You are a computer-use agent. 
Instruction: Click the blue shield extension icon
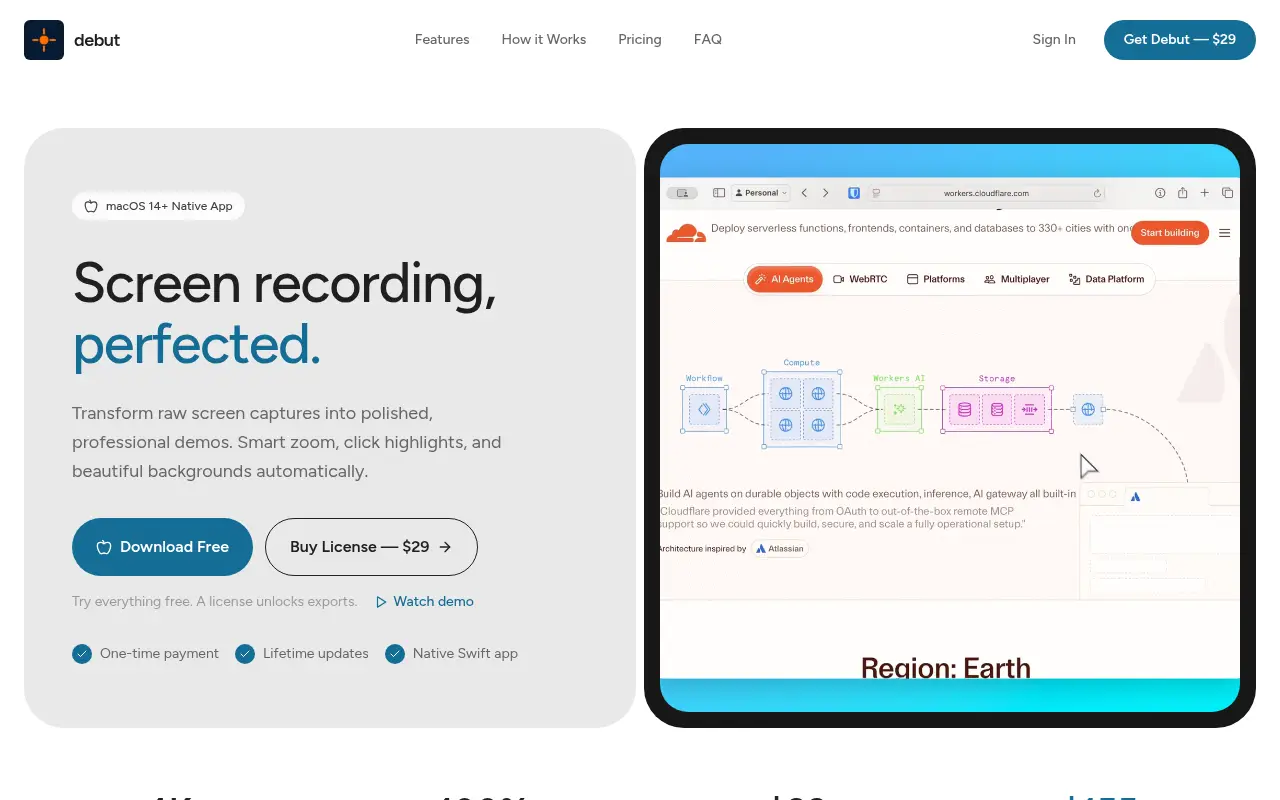854,193
